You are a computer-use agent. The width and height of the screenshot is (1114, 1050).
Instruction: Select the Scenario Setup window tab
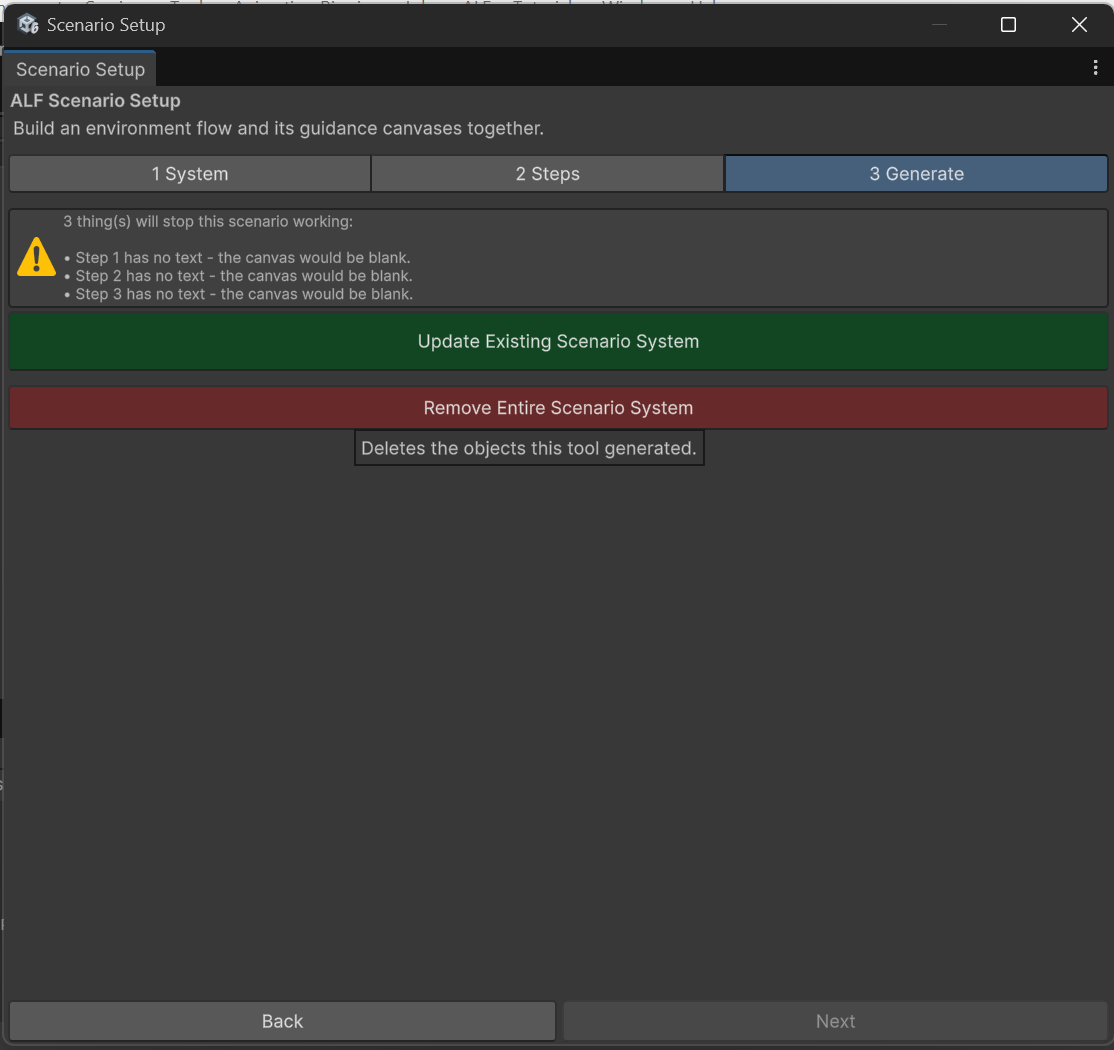click(80, 69)
